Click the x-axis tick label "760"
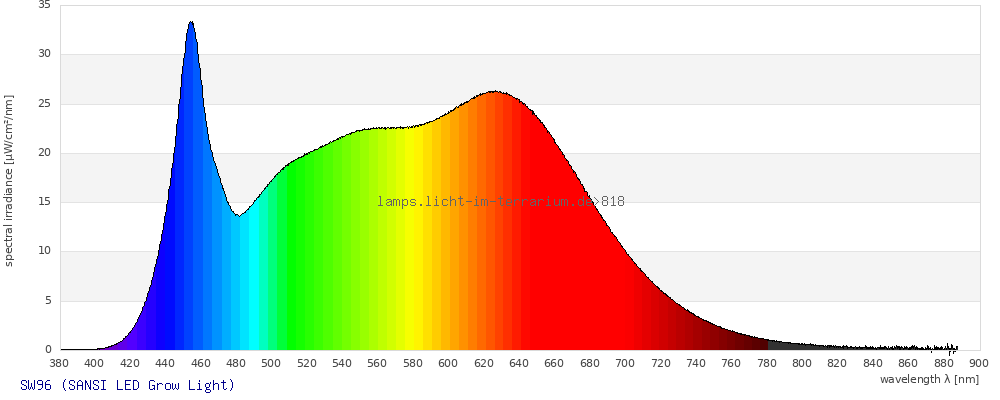The image size is (1000, 400). pyautogui.click(x=732, y=364)
